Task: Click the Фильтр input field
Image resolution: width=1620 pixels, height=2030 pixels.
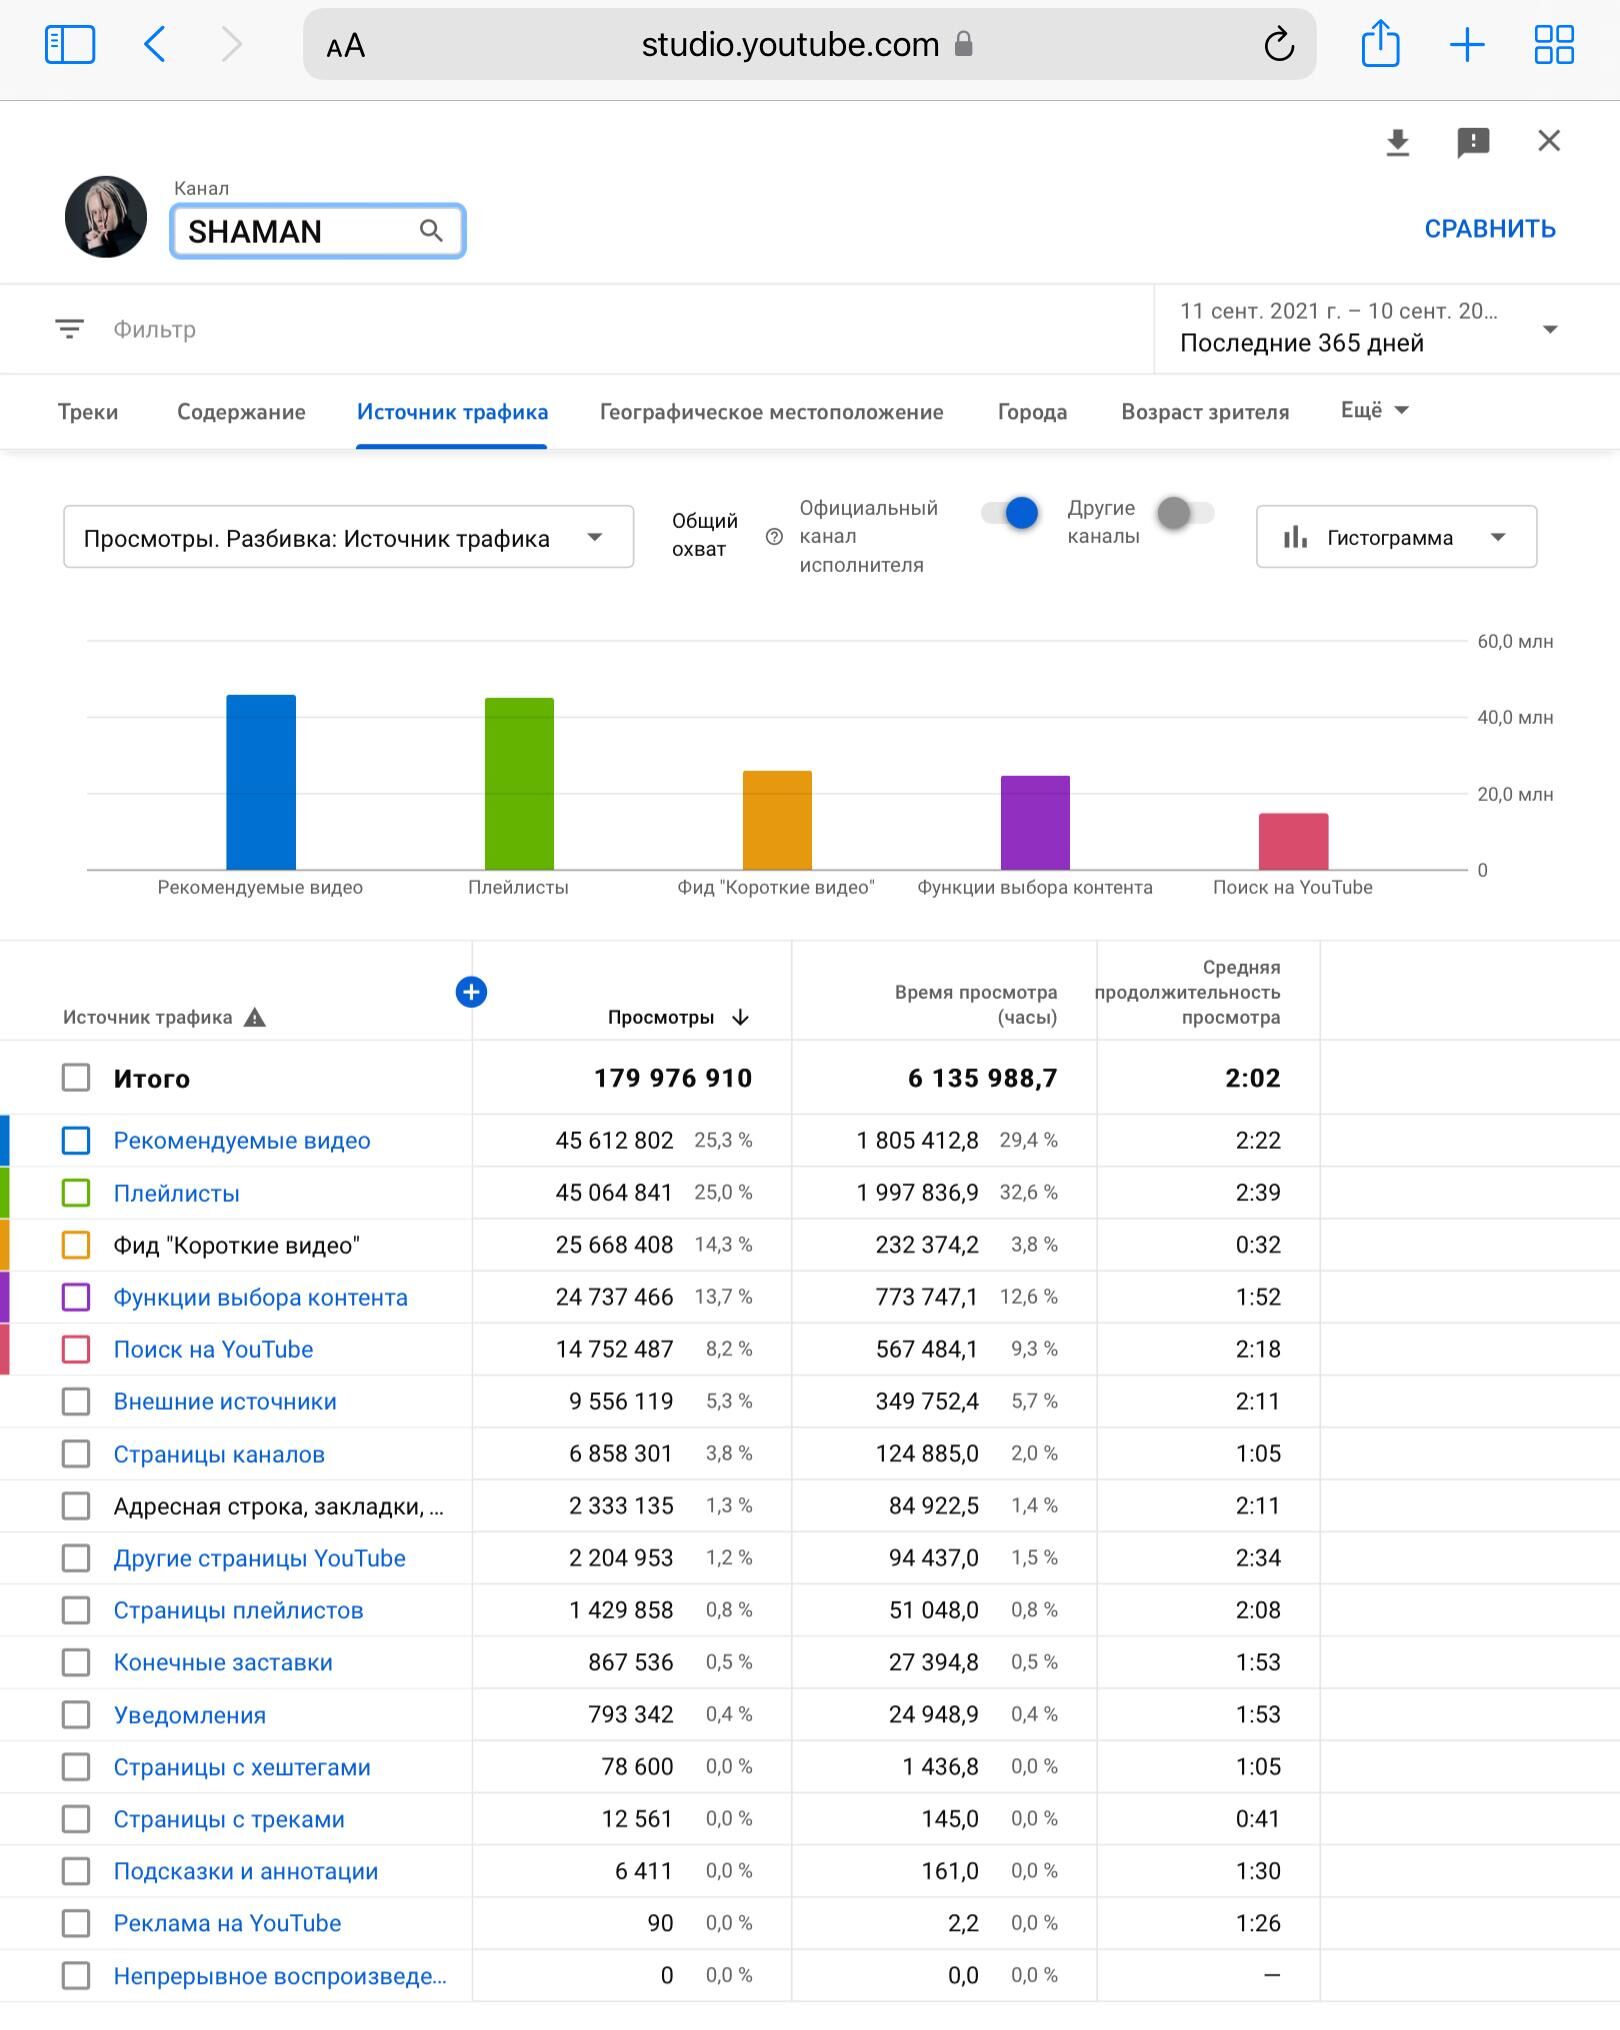Action: tap(154, 329)
